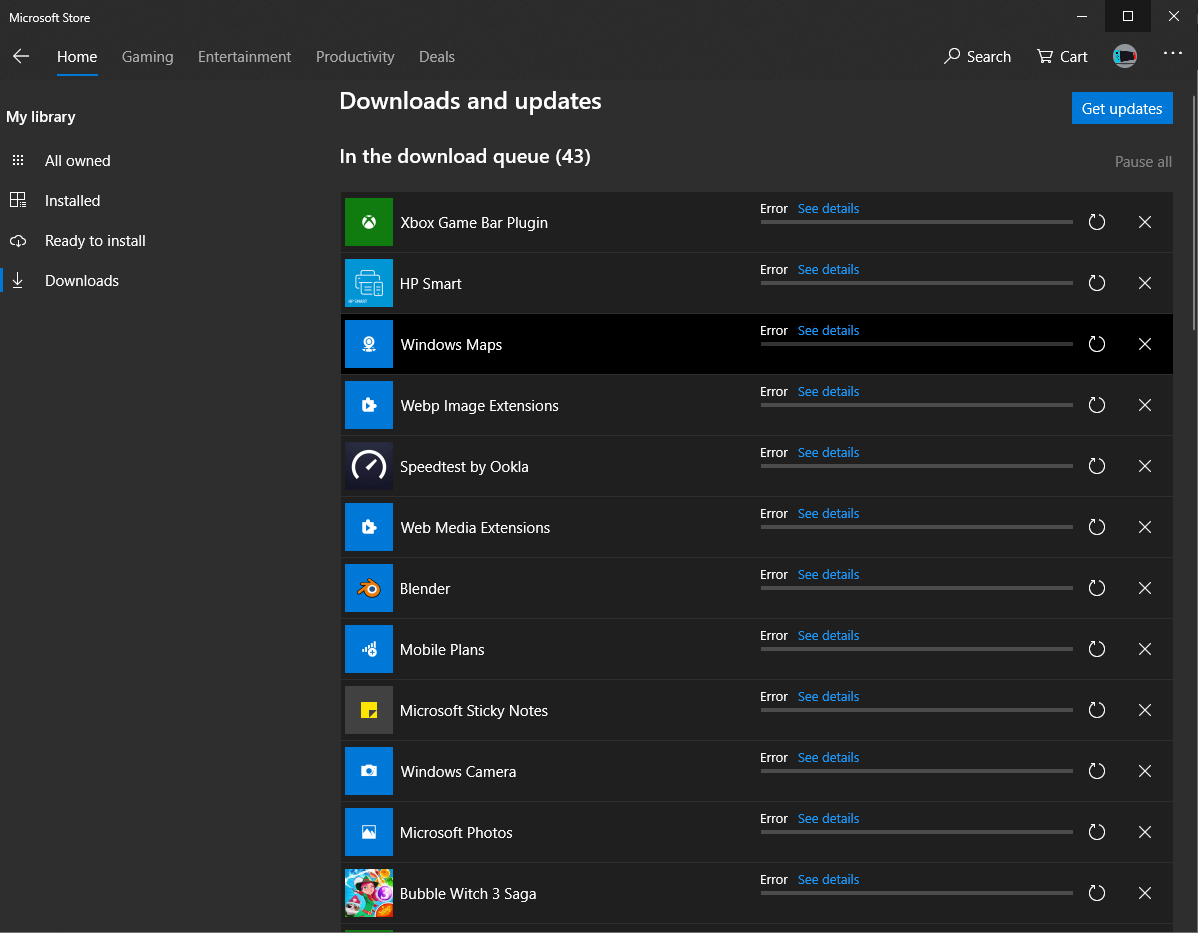The width and height of the screenshot is (1198, 933).
Task: Click the Blender app icon
Action: click(x=369, y=588)
